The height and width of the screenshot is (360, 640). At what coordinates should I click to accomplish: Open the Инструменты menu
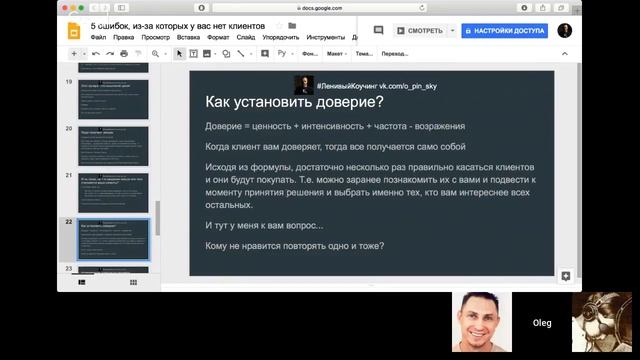coord(326,37)
